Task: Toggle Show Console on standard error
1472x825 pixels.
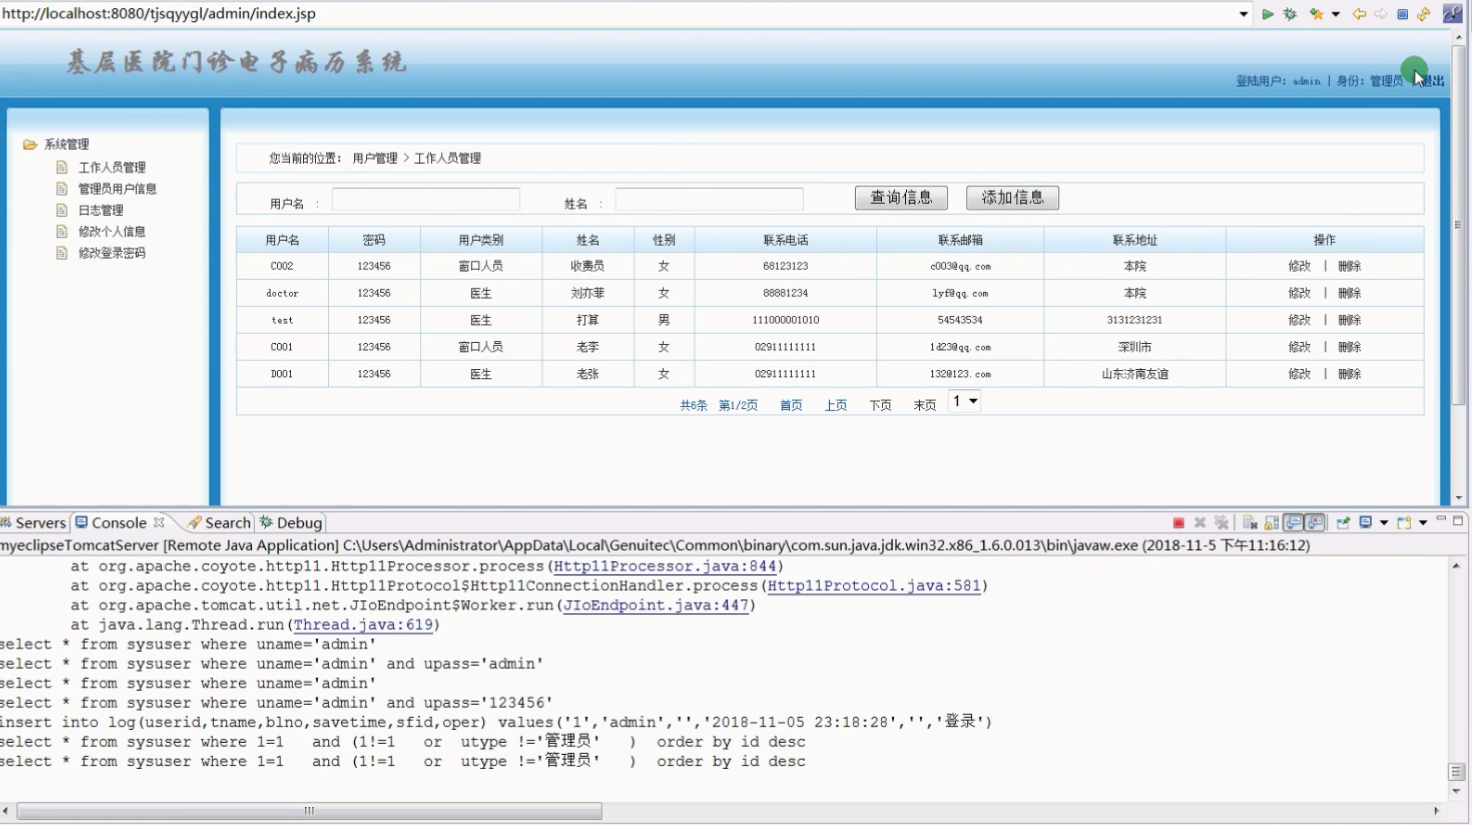Action: point(1315,523)
